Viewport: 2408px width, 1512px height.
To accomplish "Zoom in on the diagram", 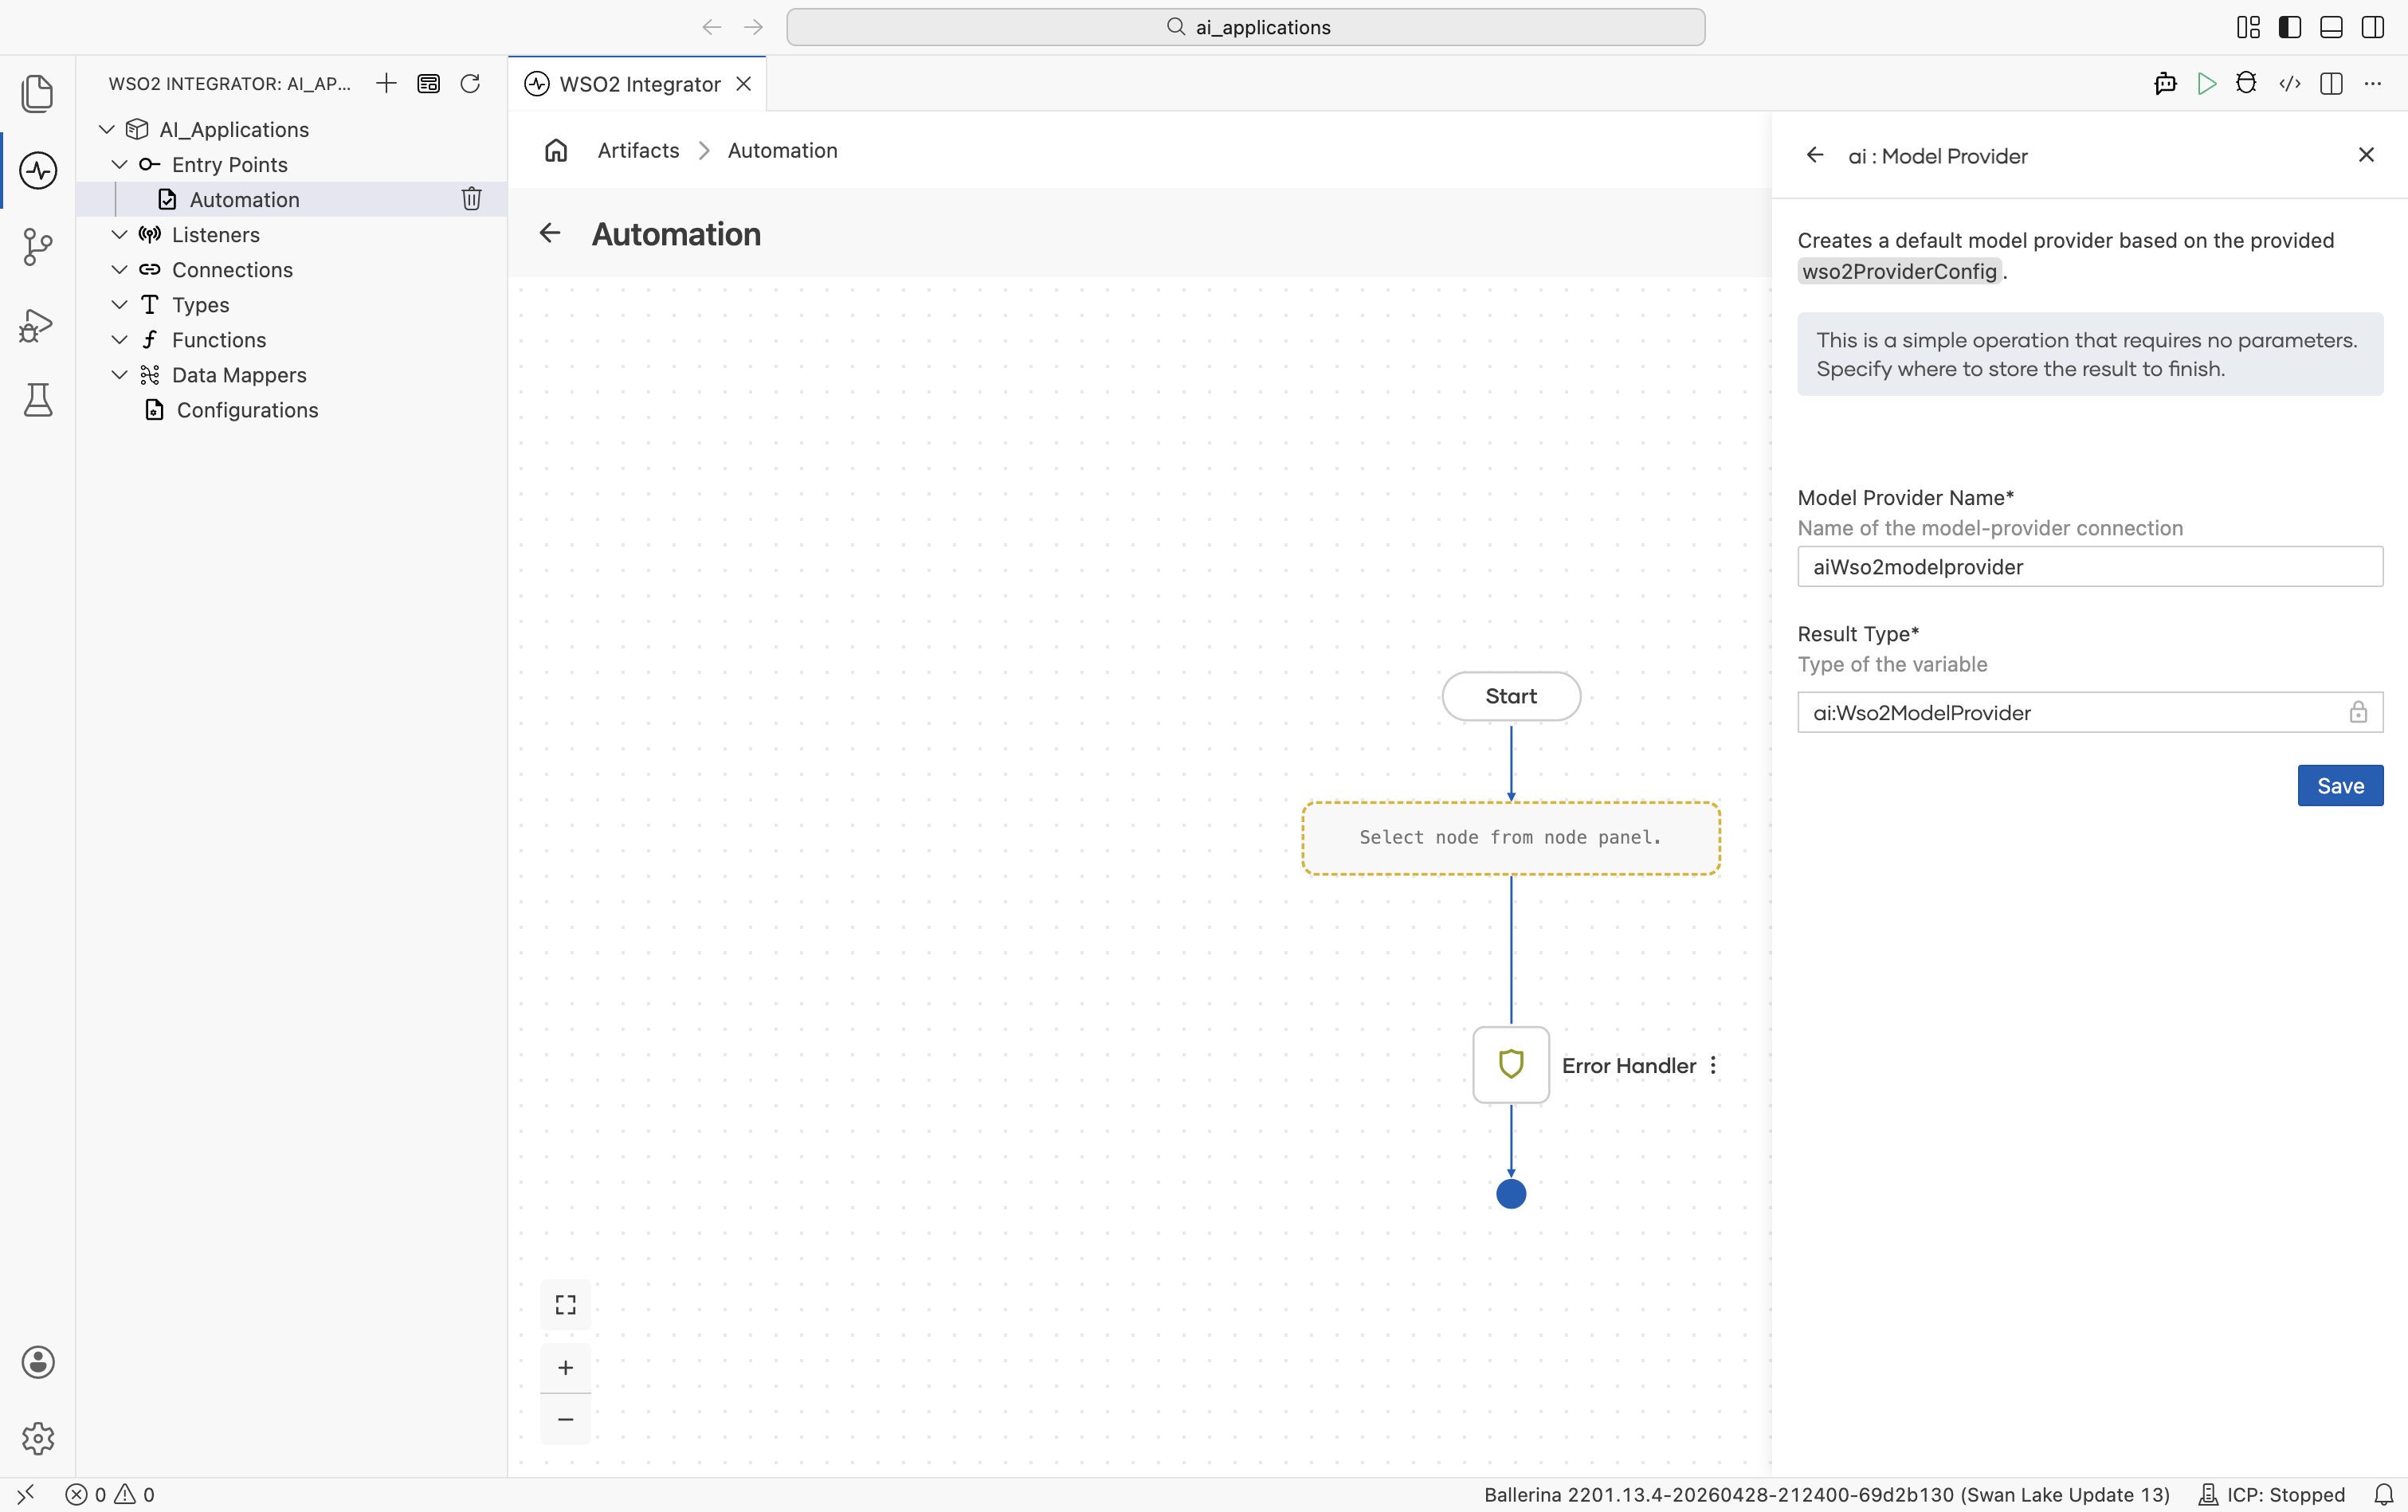I will (565, 1367).
